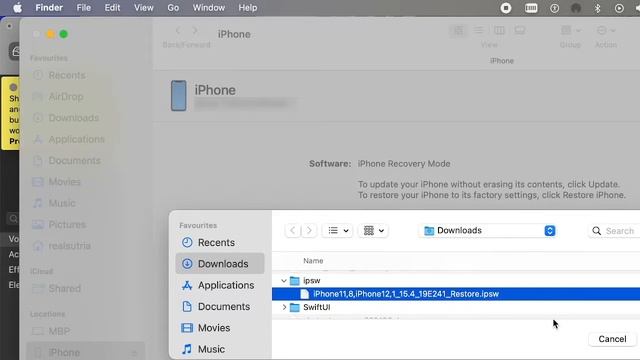
Task: Click the Search field in file dialog
Action: pyautogui.click(x=613, y=231)
